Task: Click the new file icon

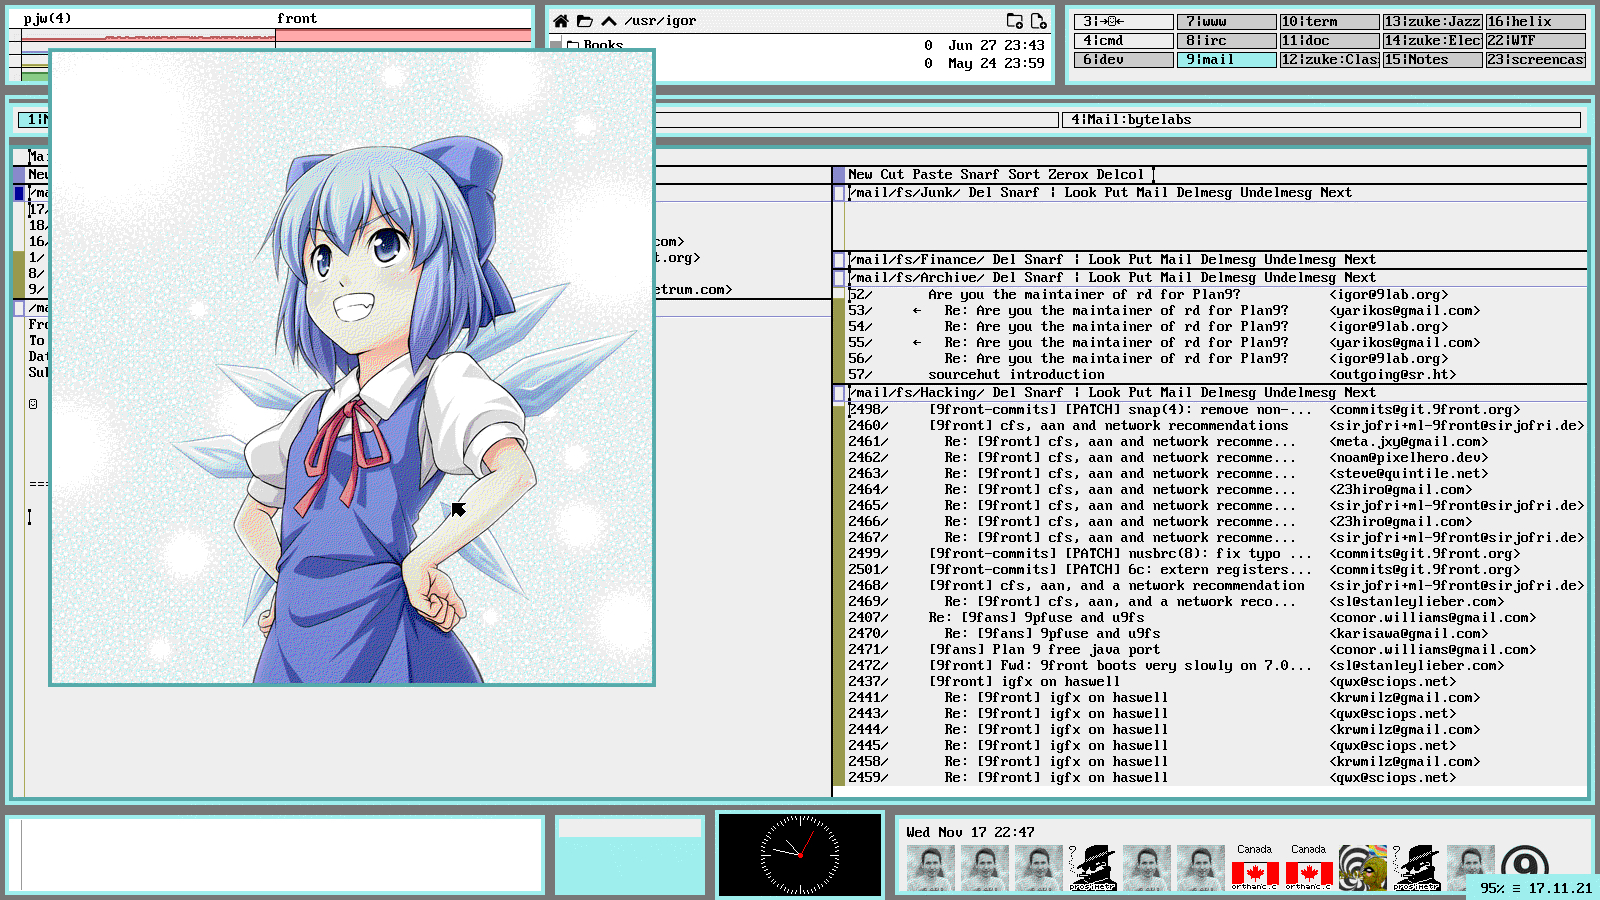Action: [1038, 21]
